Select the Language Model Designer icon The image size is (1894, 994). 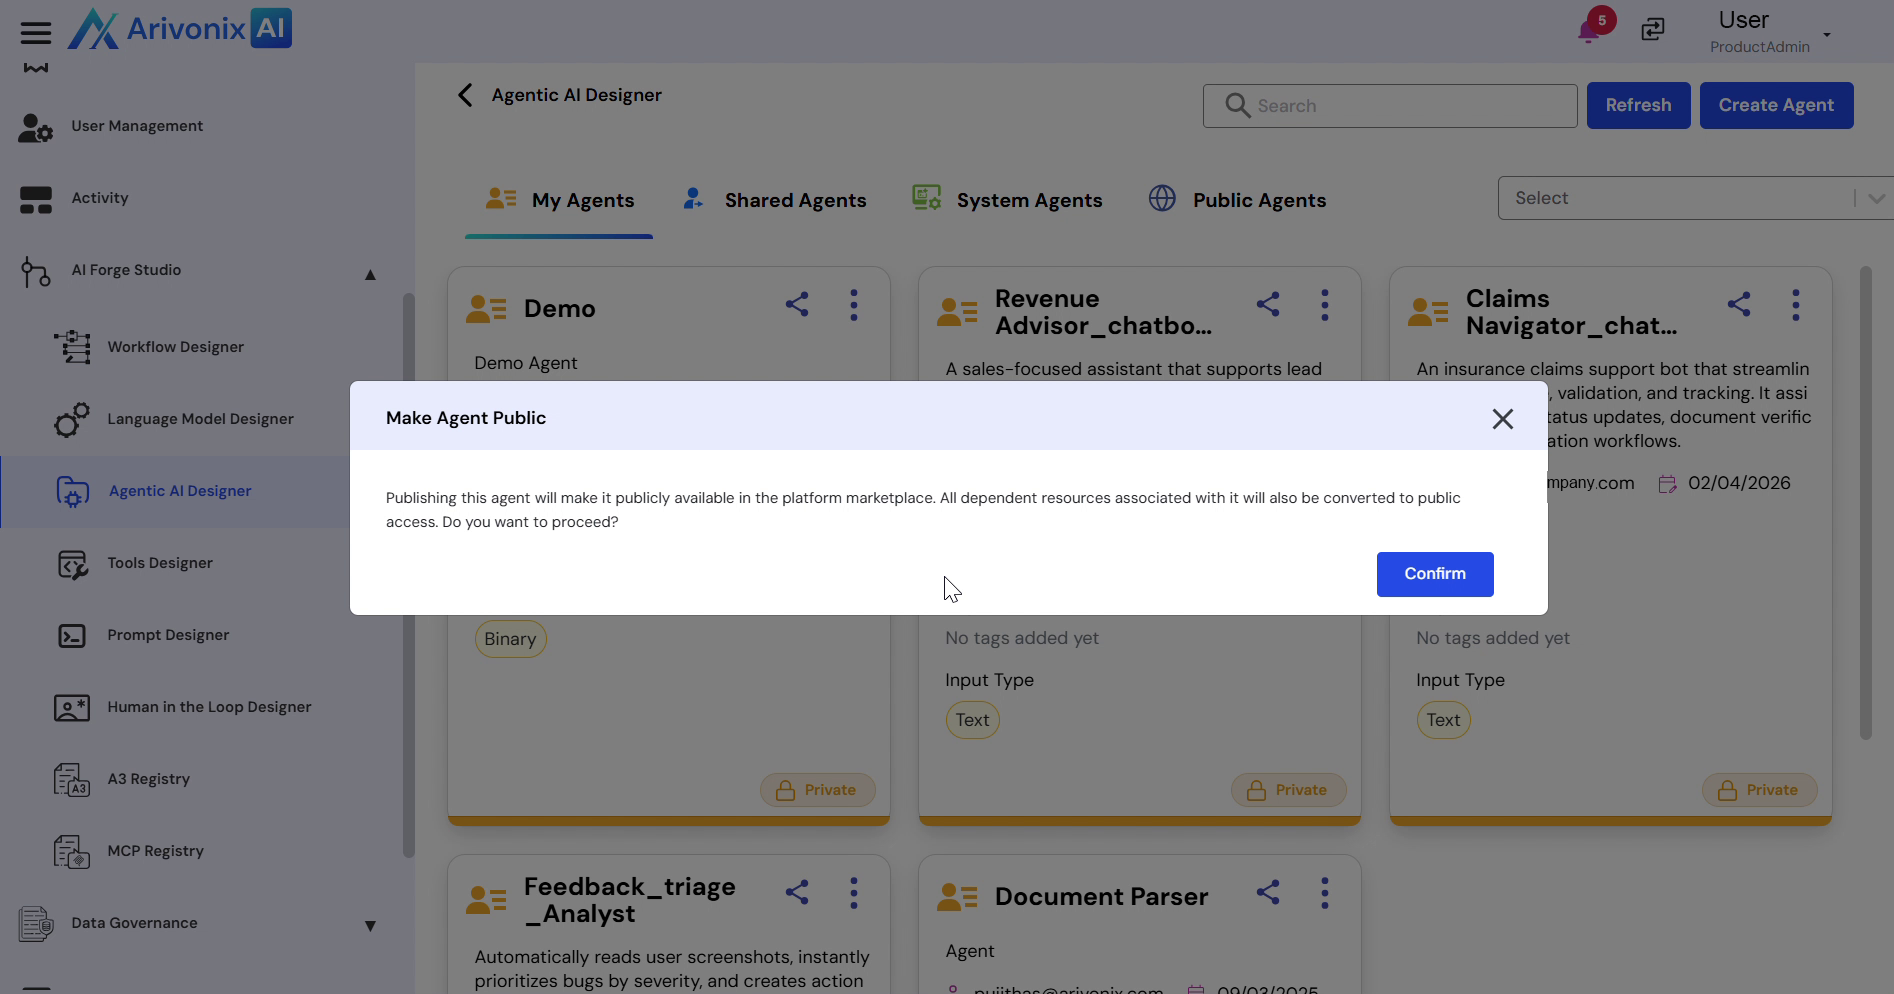[70, 419]
